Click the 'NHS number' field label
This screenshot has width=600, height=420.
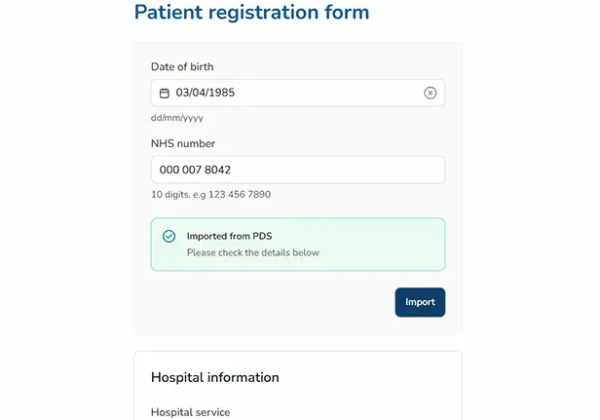(183, 144)
